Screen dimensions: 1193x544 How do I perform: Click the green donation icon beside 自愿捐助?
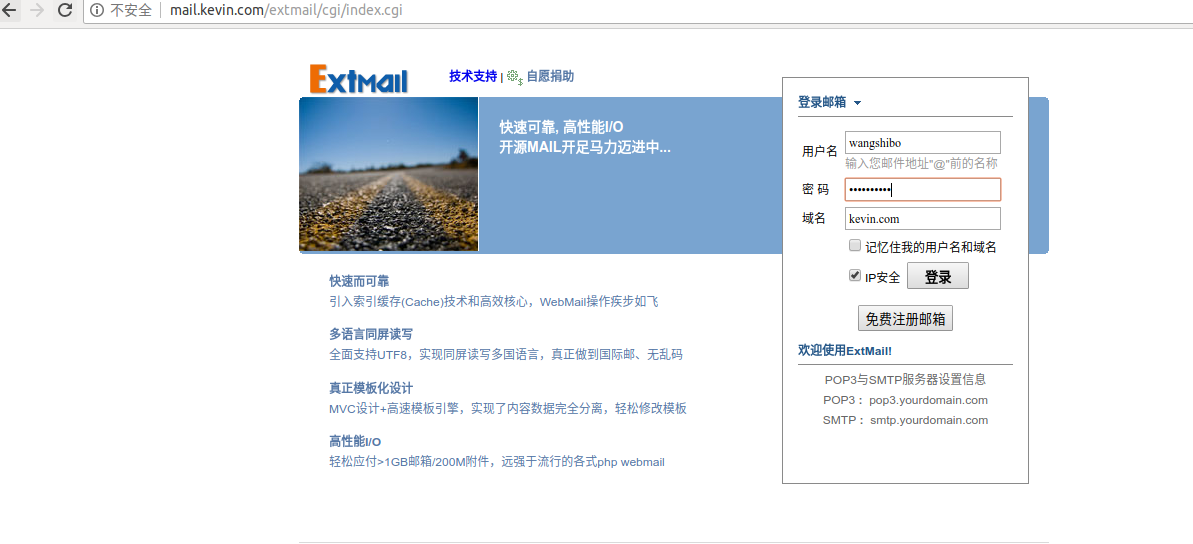pos(515,77)
